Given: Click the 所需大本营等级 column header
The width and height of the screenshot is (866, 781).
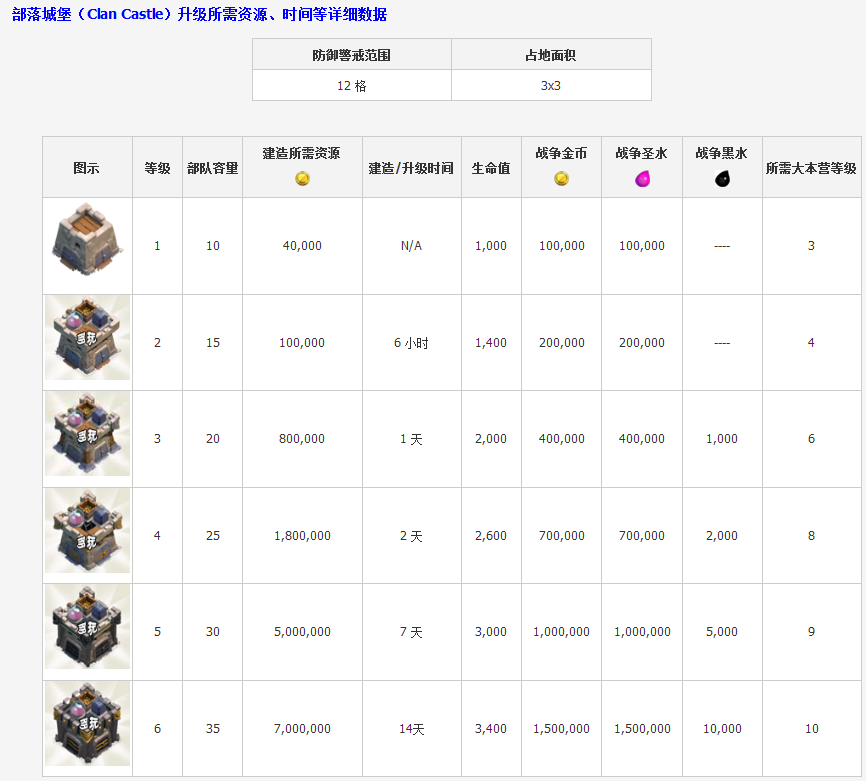Looking at the screenshot, I should click(811, 167).
